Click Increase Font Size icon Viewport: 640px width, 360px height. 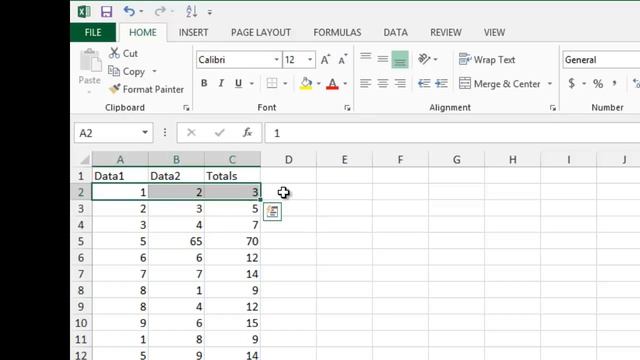coord(325,60)
